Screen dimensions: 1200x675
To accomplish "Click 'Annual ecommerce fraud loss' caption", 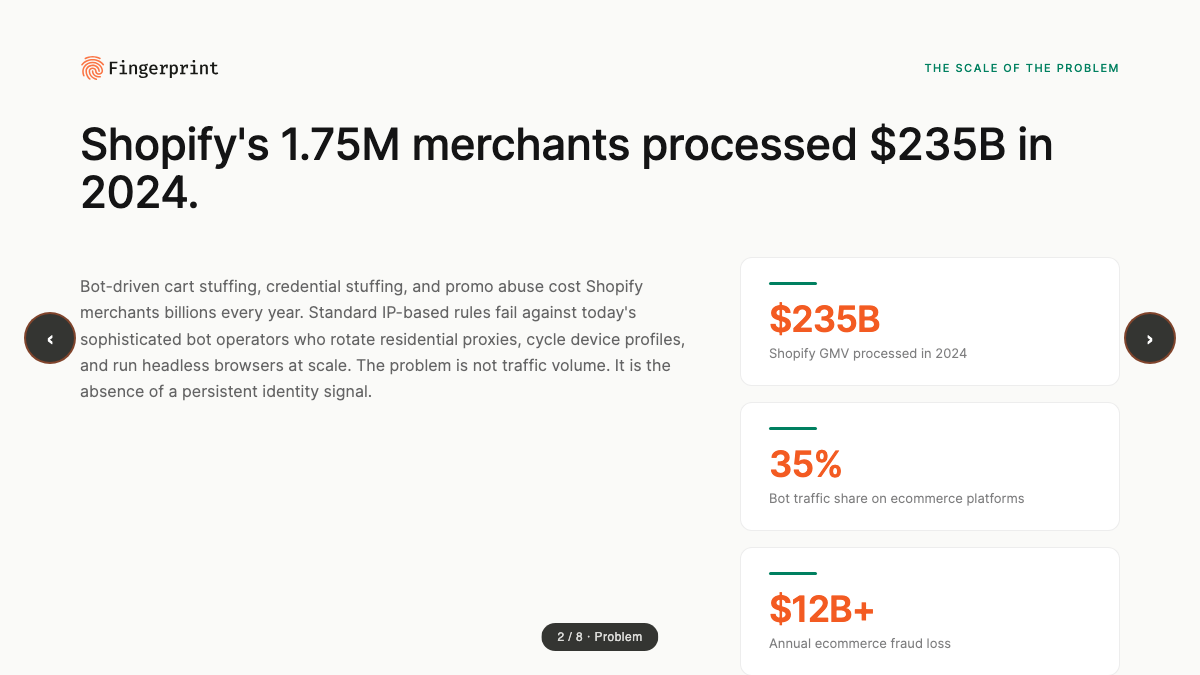I will click(860, 643).
